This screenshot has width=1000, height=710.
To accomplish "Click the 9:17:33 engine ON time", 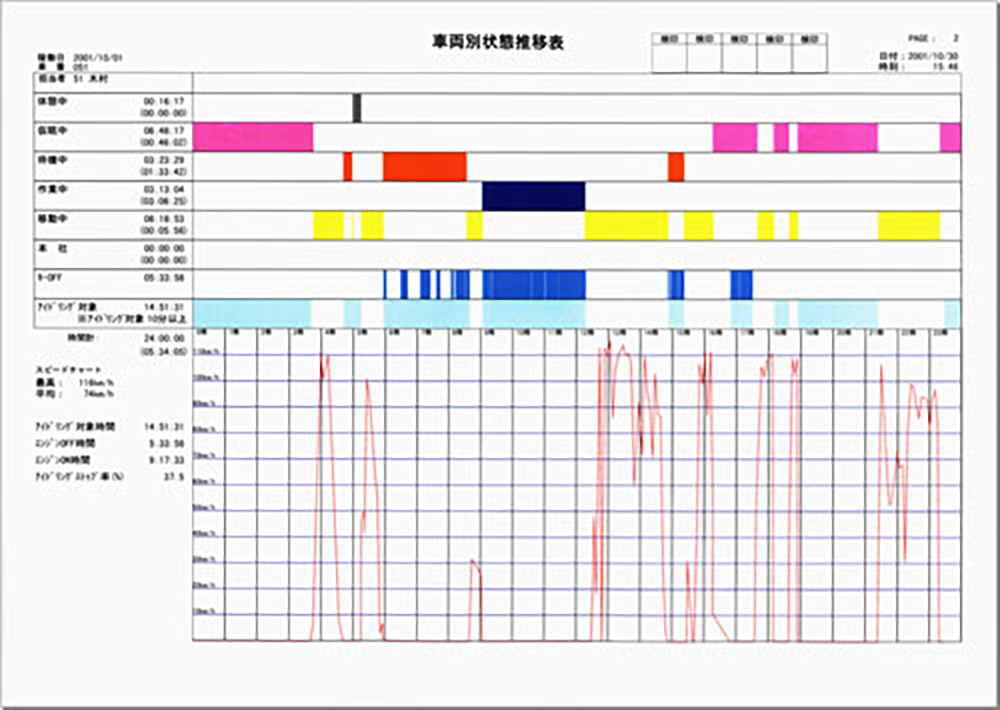I will point(165,460).
